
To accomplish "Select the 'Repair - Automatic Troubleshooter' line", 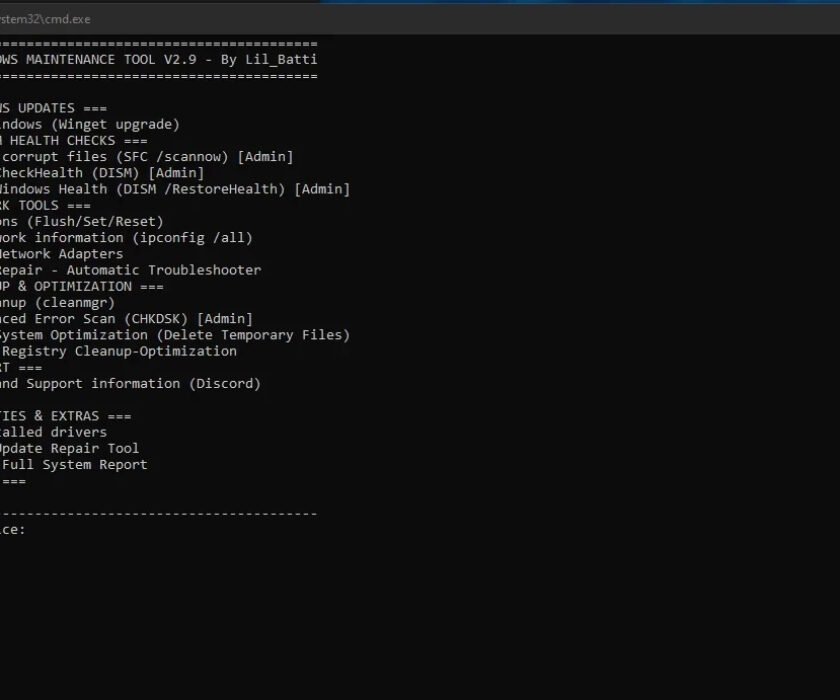I will (131, 270).
